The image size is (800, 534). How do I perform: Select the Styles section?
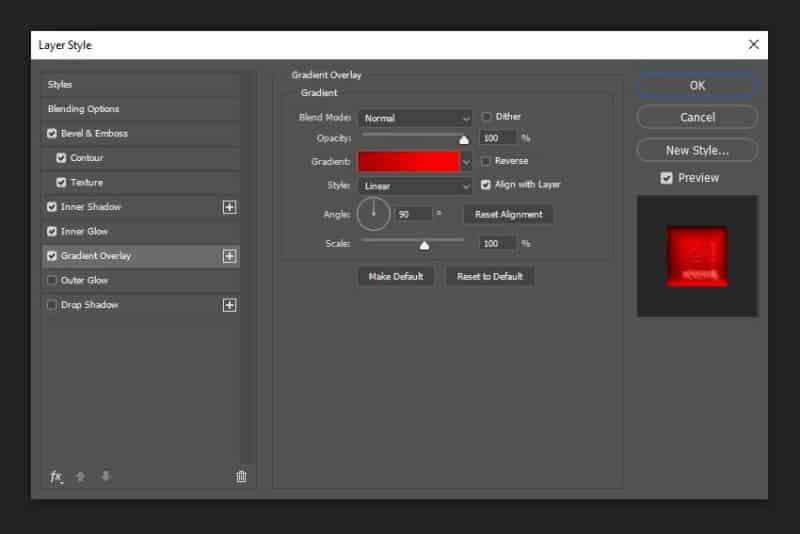(x=140, y=85)
